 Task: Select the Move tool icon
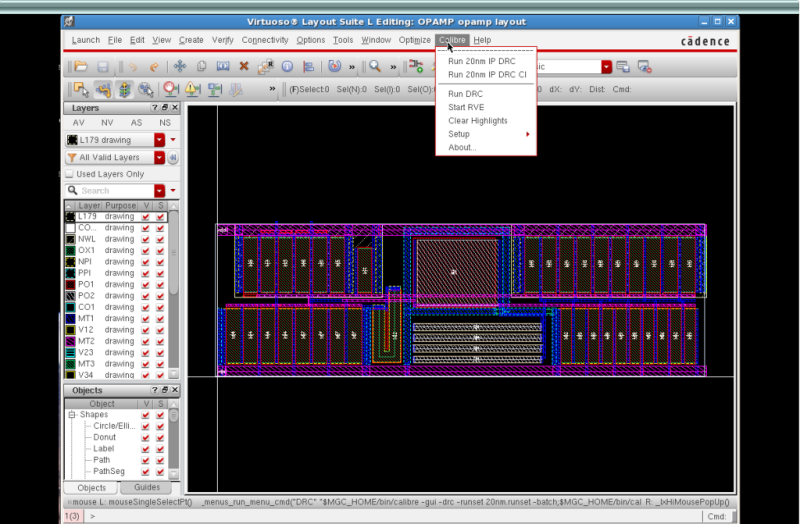point(181,66)
